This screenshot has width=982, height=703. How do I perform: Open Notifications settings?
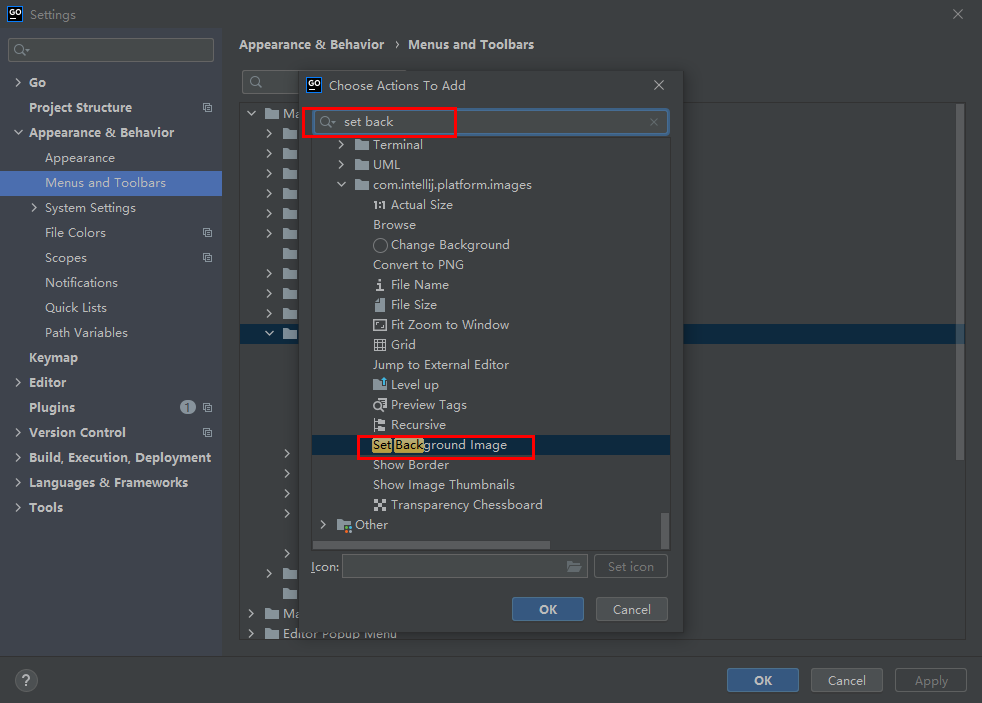pos(81,283)
